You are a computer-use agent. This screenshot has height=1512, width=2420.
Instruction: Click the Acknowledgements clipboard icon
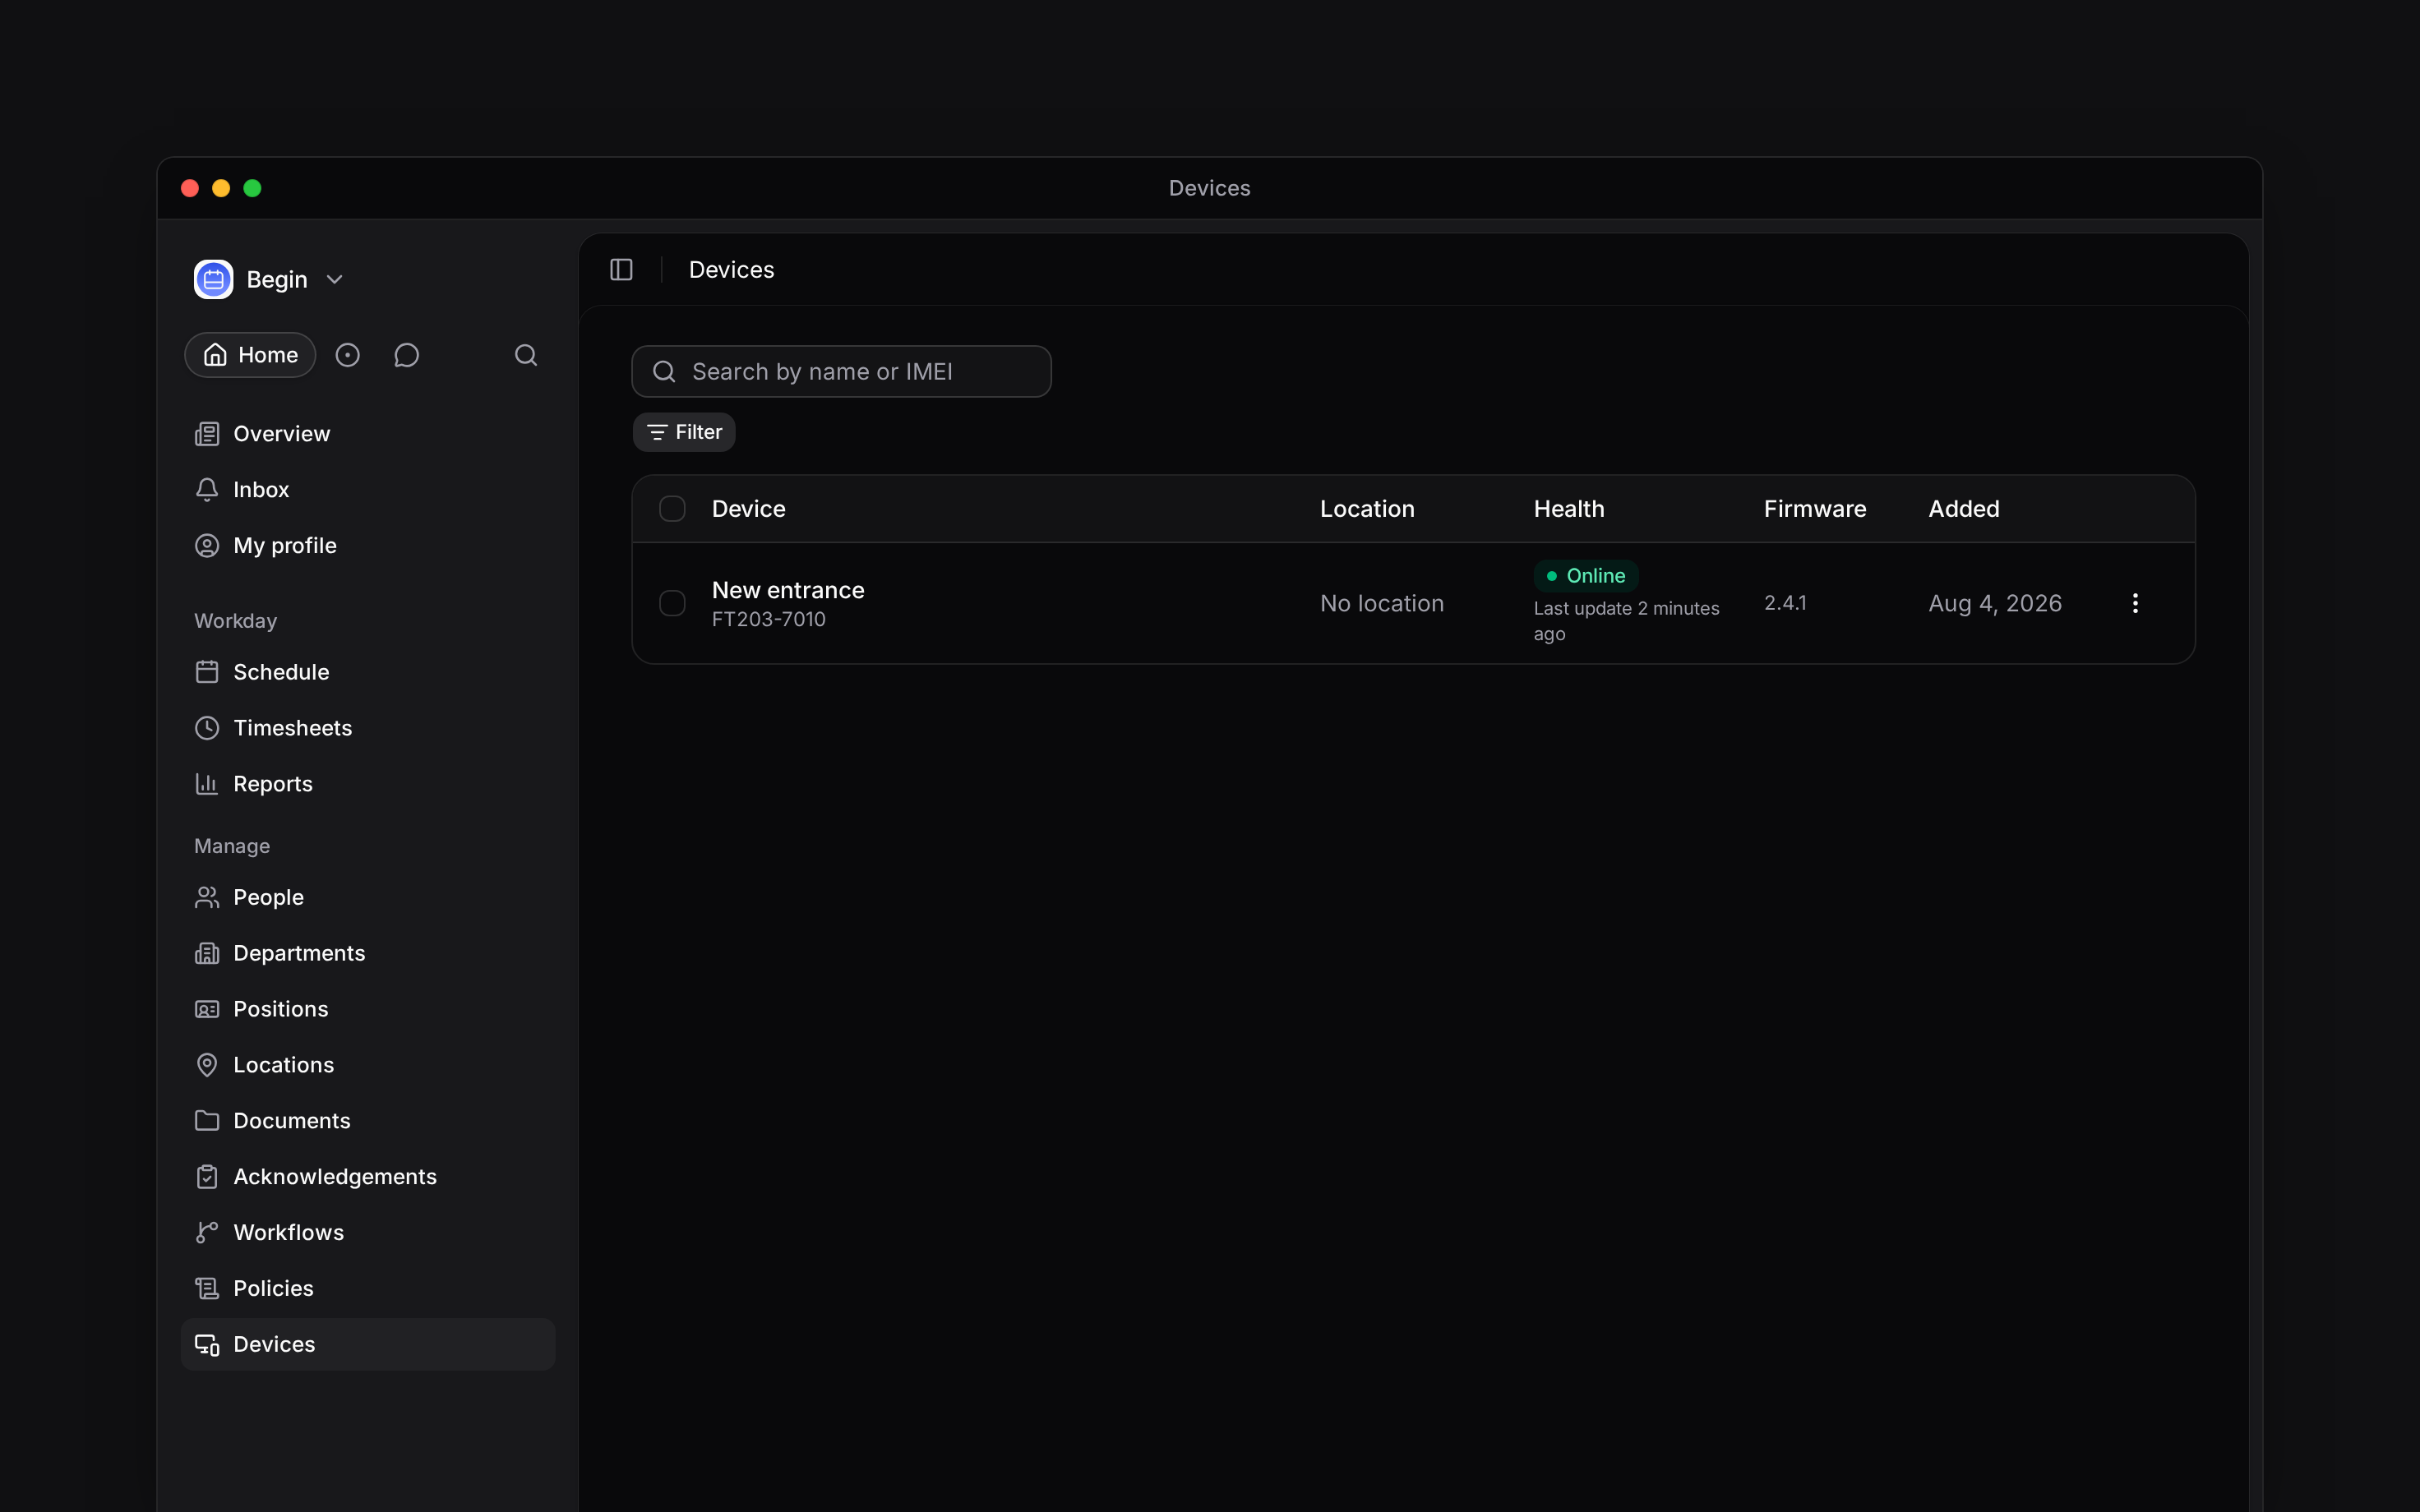[x=207, y=1177]
